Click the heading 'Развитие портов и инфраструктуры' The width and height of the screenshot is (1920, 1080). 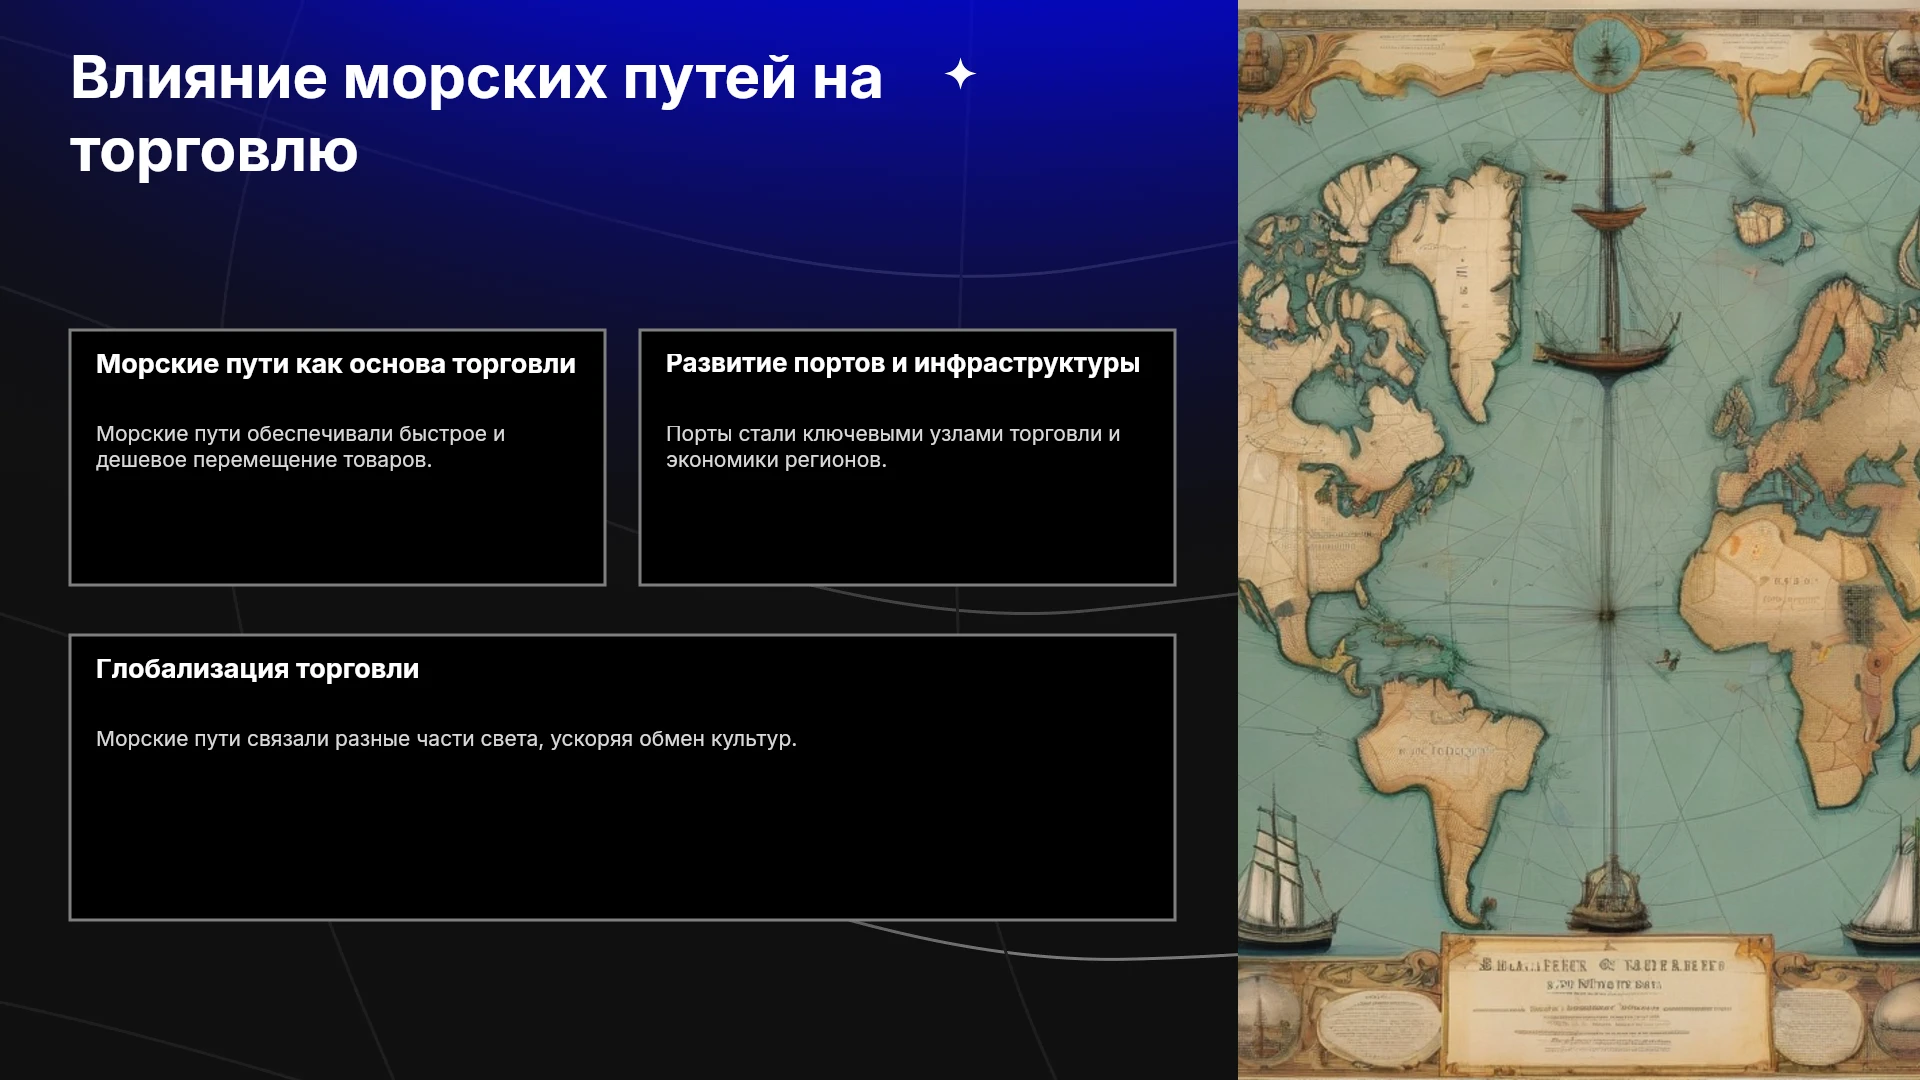[x=903, y=364]
